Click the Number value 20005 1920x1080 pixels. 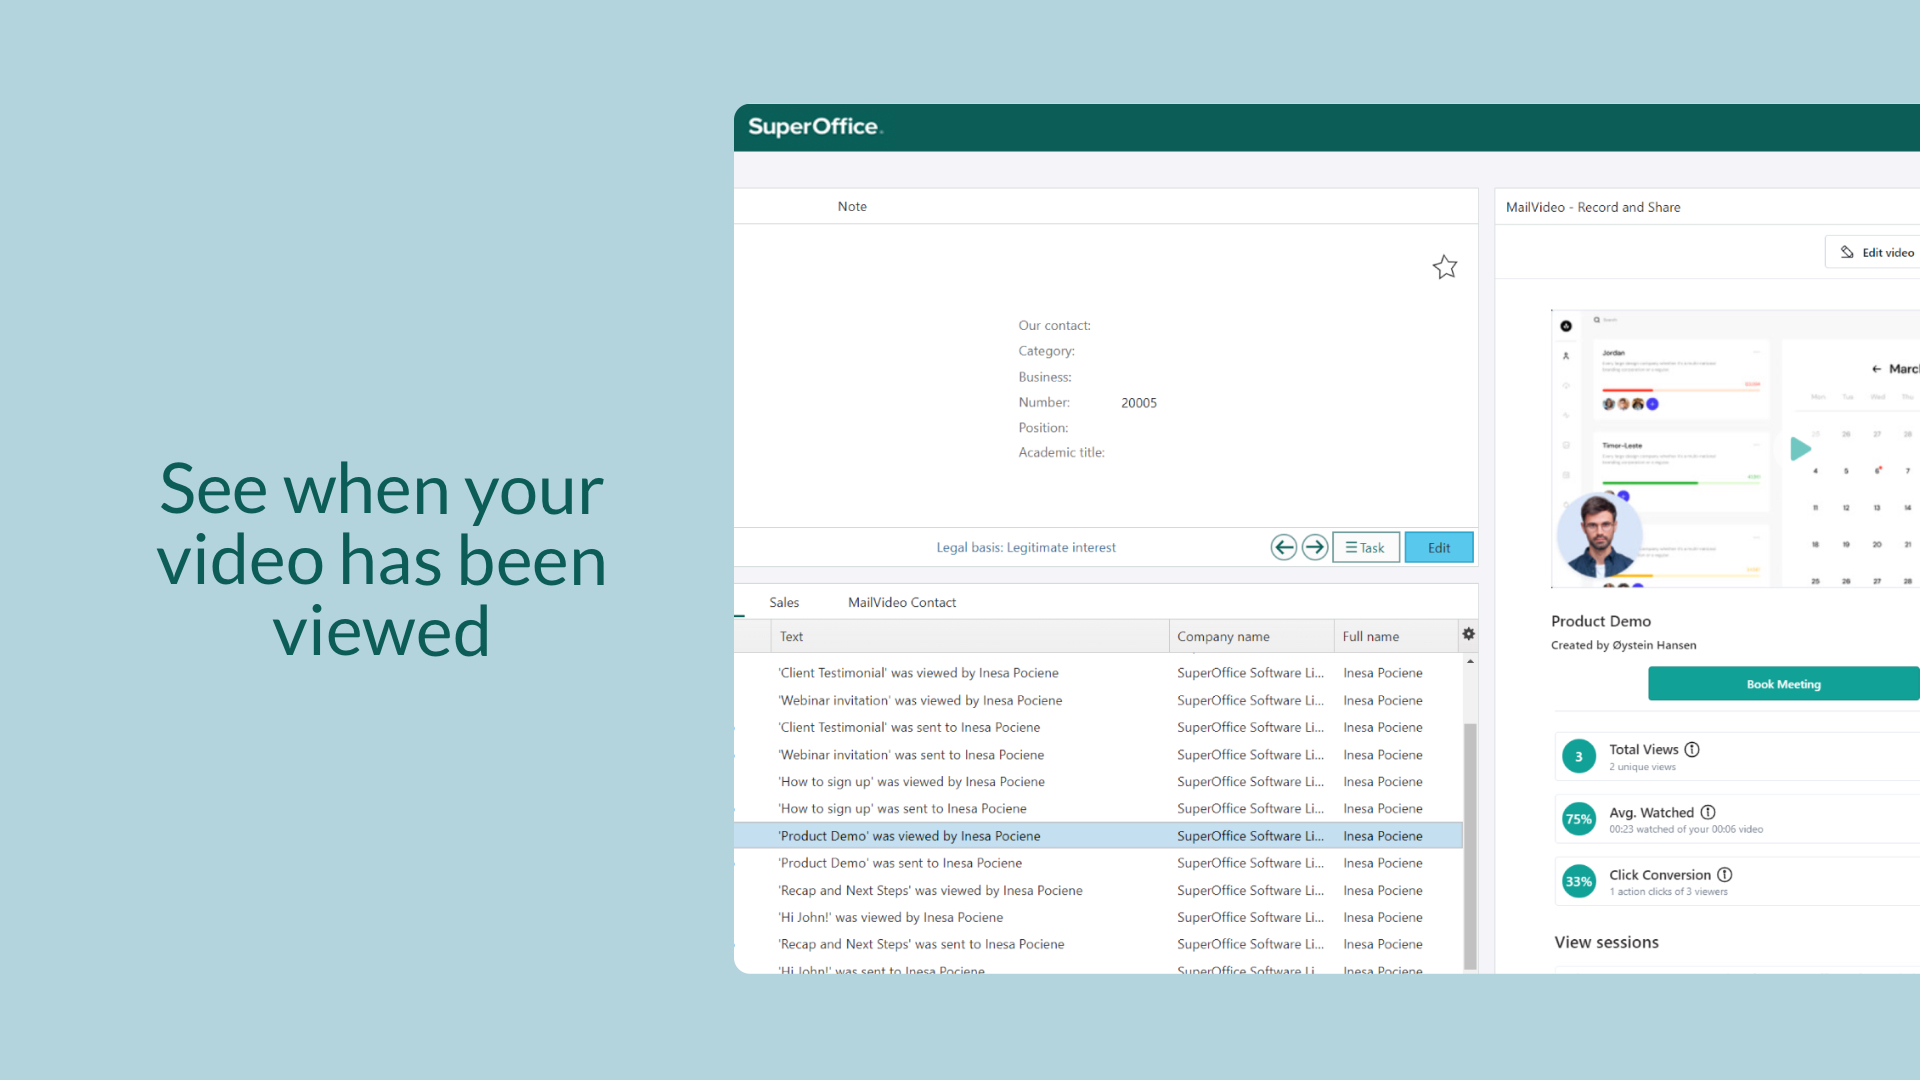pos(1138,403)
